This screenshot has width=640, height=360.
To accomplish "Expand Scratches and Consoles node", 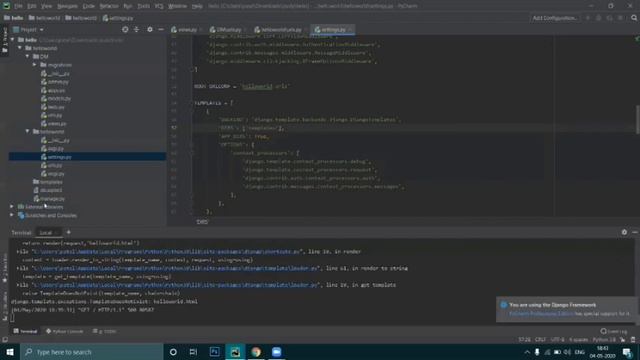I will pos(12,215).
